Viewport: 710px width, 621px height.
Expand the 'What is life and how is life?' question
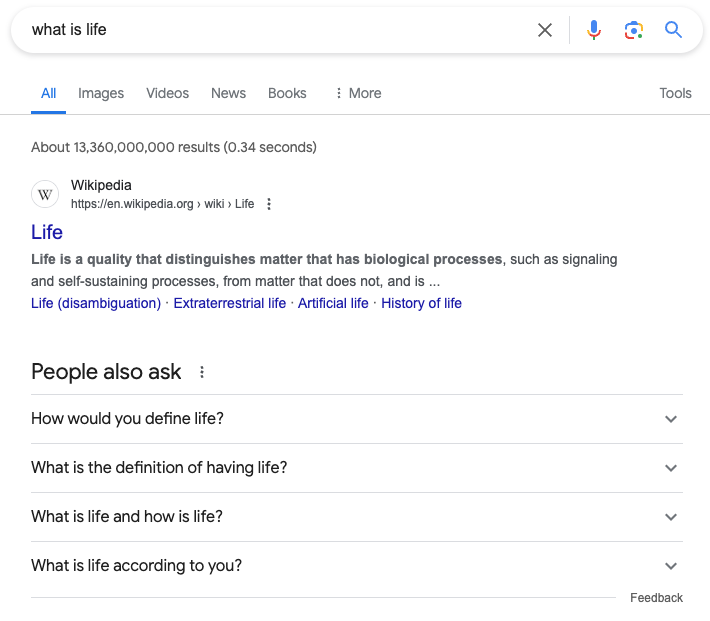click(671, 517)
